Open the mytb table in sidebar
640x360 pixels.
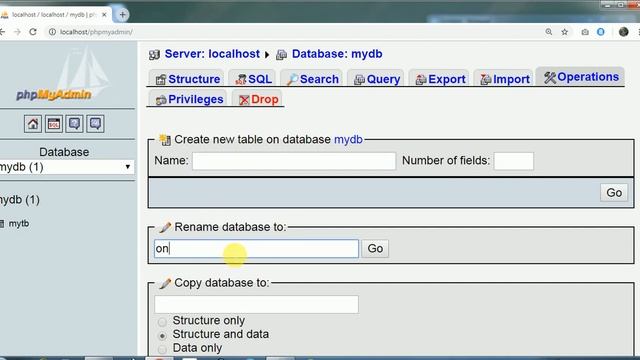click(19, 223)
